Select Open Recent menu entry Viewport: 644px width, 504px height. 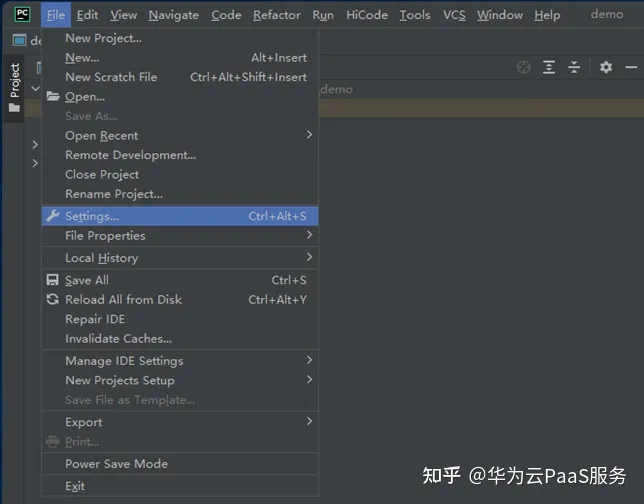[x=180, y=135]
